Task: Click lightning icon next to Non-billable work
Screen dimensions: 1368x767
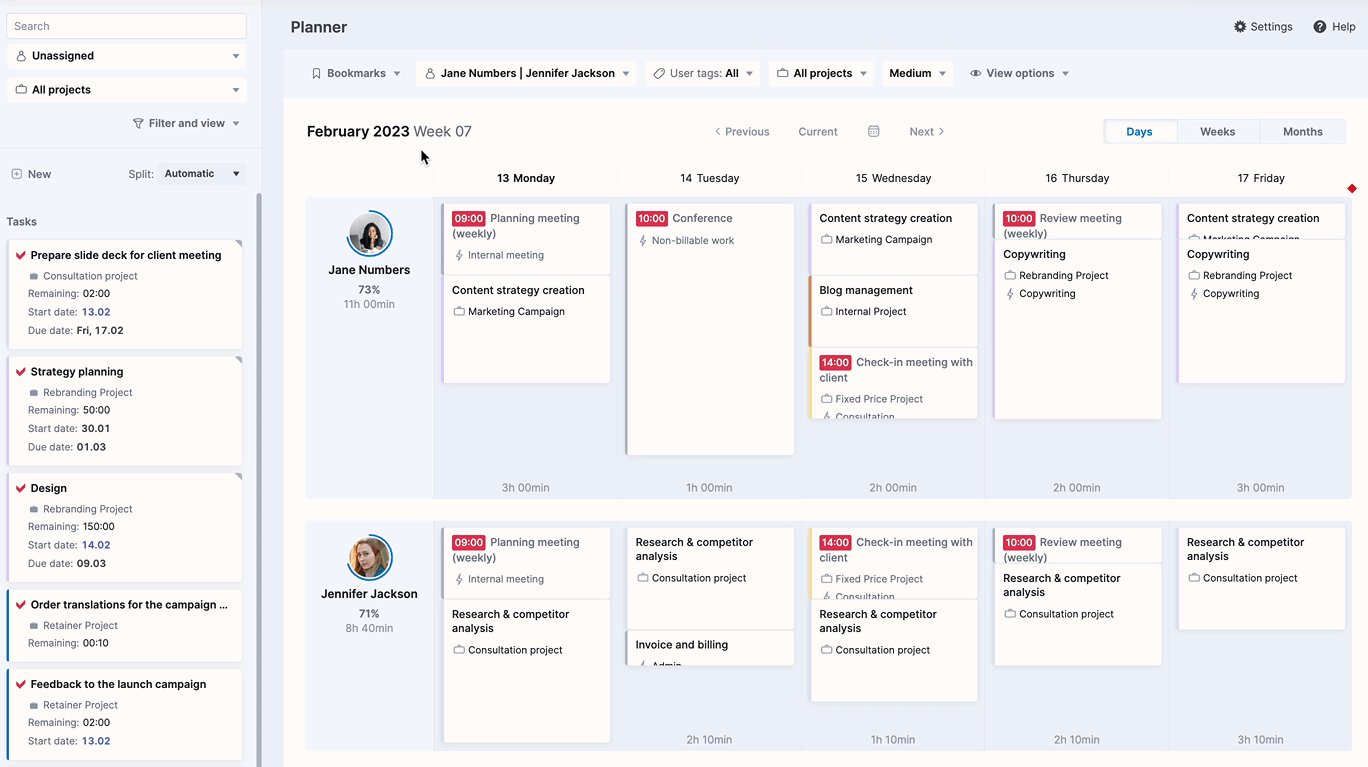Action: click(643, 240)
